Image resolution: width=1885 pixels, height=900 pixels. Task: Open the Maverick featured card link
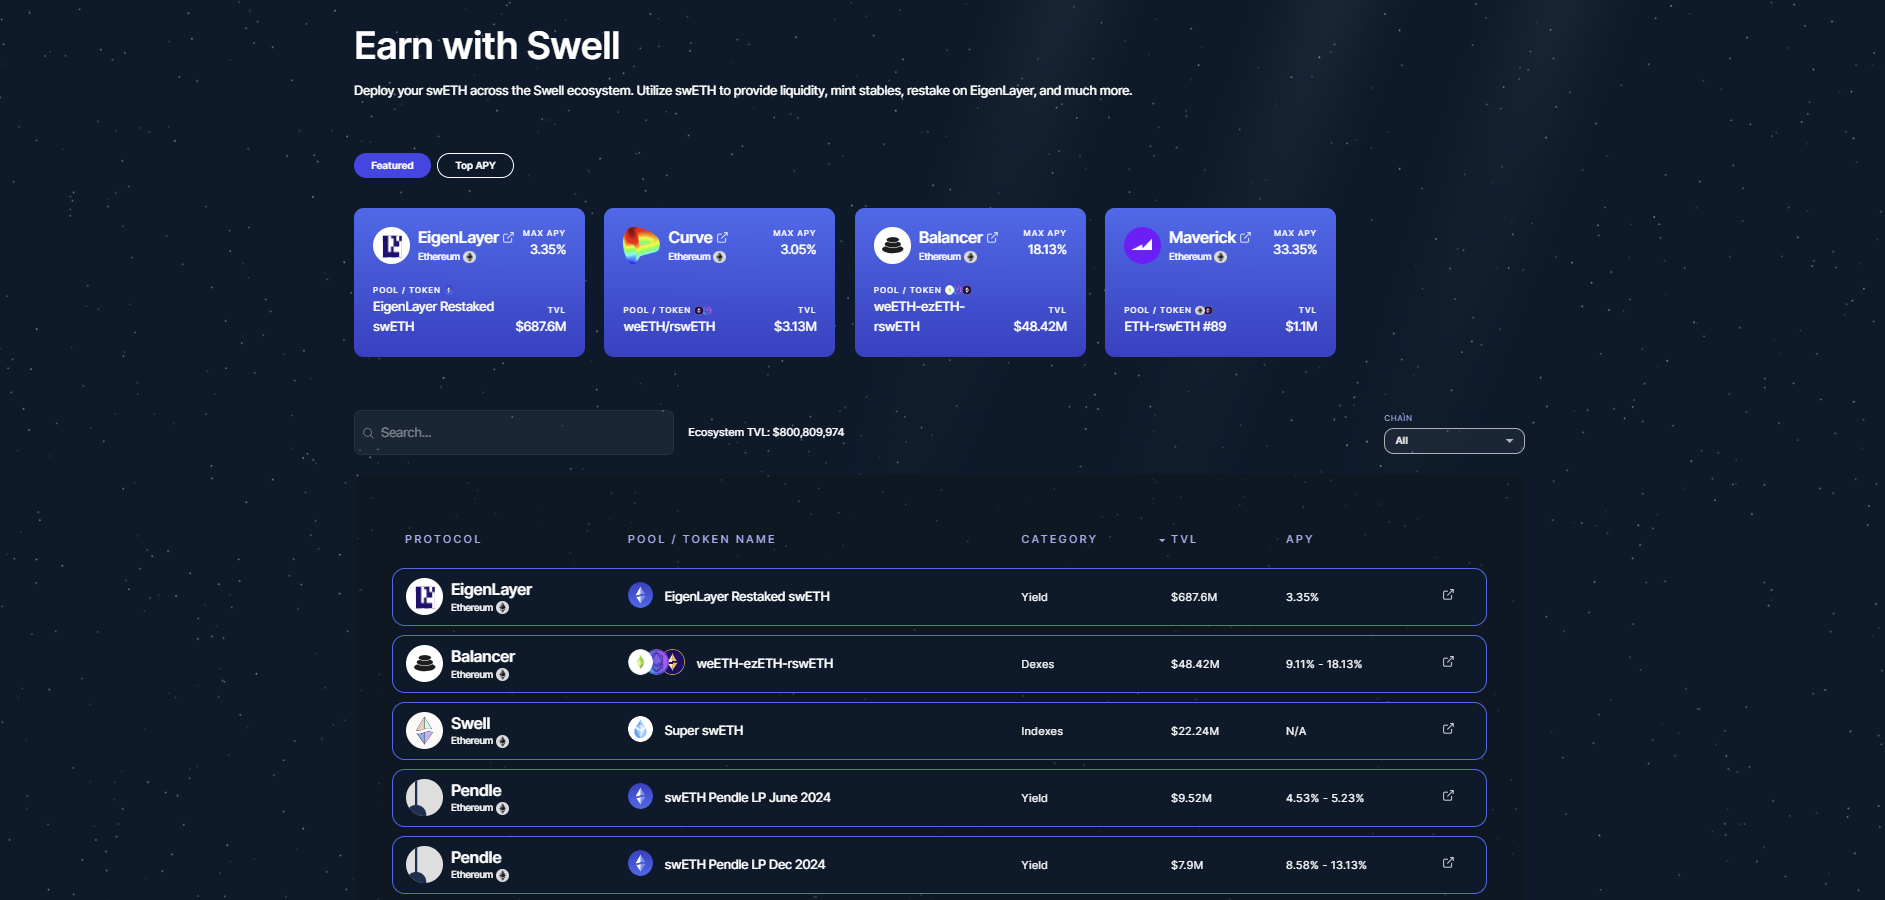coord(1245,238)
